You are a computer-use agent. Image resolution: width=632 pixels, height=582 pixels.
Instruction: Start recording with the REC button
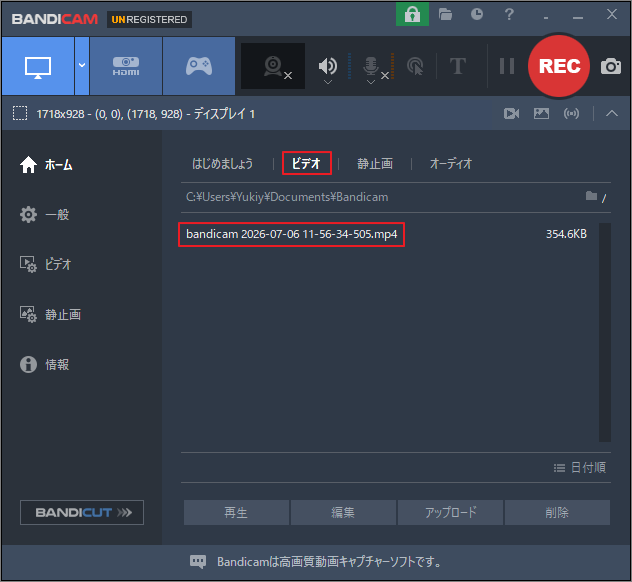559,66
